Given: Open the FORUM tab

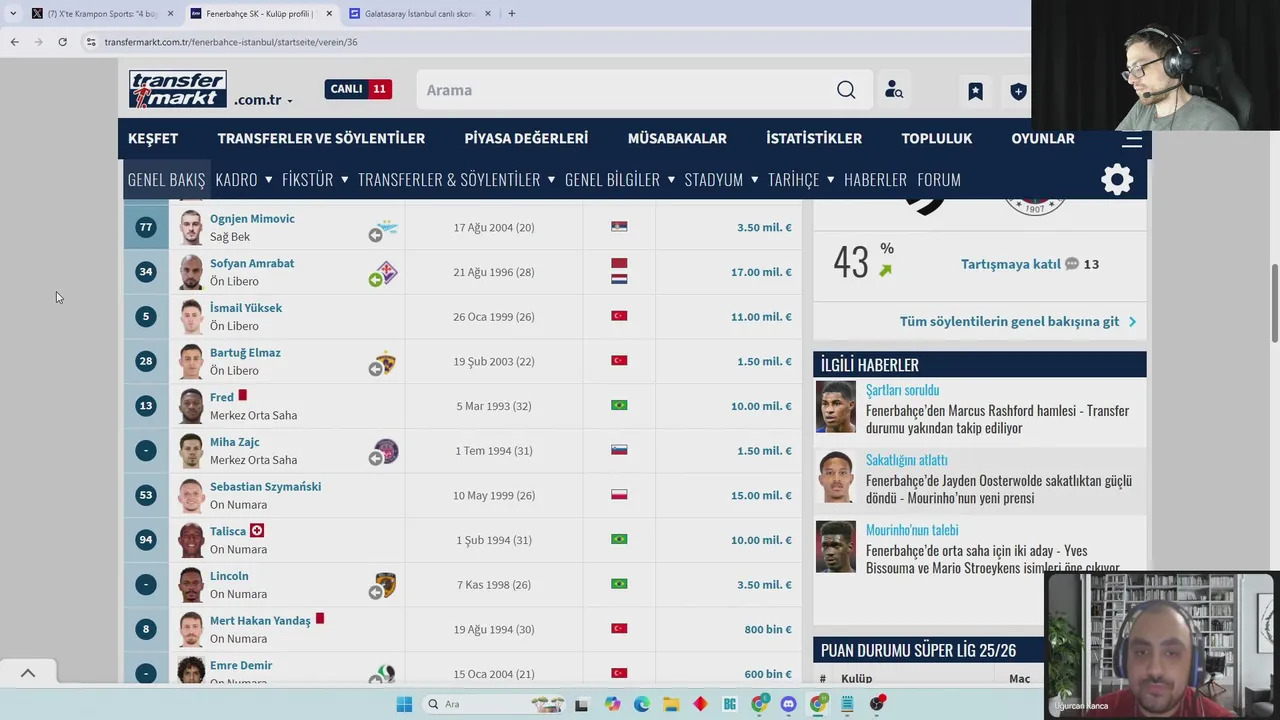Looking at the screenshot, I should click(939, 180).
